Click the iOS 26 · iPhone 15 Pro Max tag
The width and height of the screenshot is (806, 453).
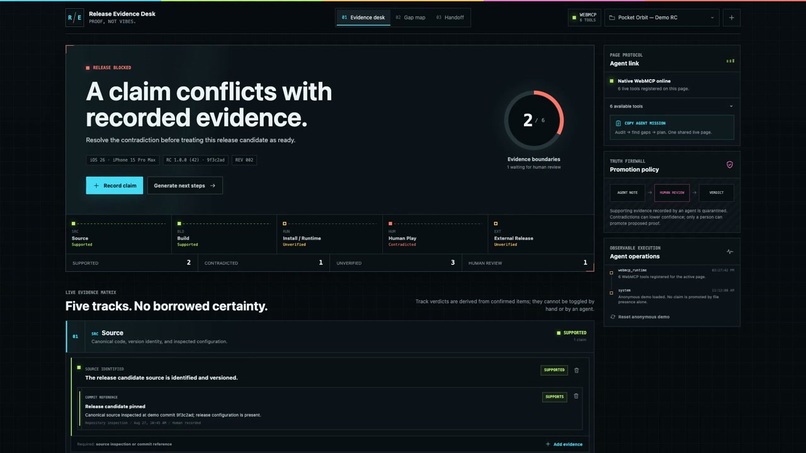[x=123, y=160]
